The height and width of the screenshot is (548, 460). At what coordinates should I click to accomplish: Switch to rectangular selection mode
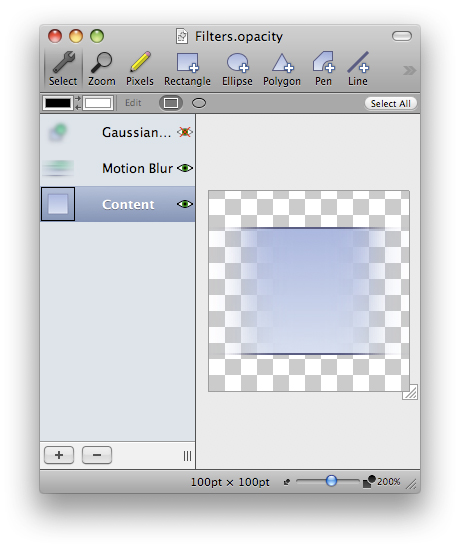(x=171, y=103)
